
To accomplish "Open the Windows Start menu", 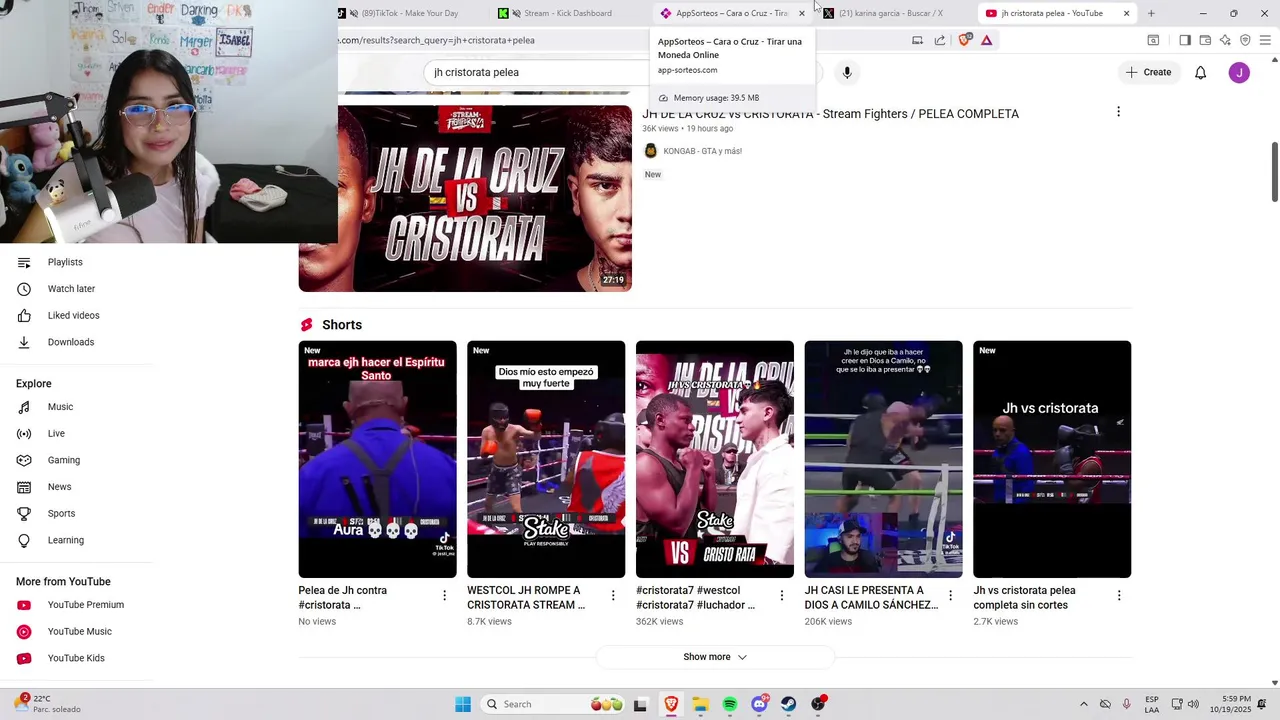I will coord(463,704).
